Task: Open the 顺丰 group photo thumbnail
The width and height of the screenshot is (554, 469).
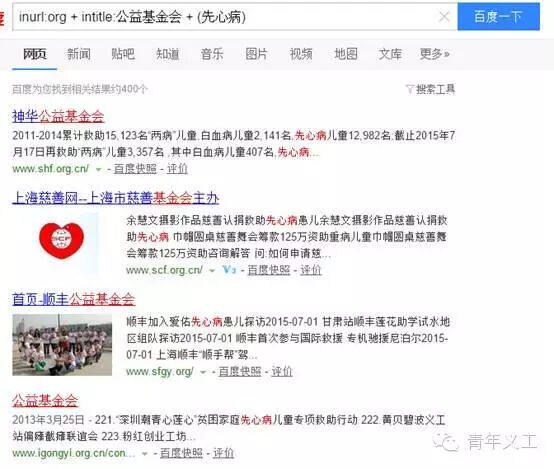Action: point(62,345)
